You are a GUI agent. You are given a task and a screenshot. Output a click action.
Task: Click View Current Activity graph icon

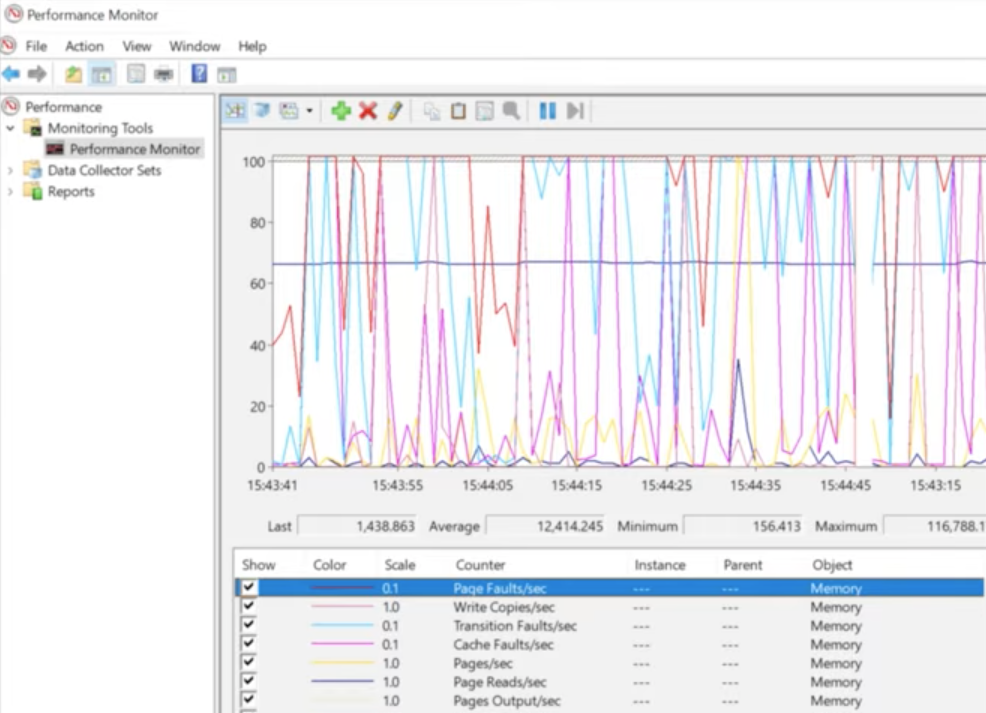(235, 111)
